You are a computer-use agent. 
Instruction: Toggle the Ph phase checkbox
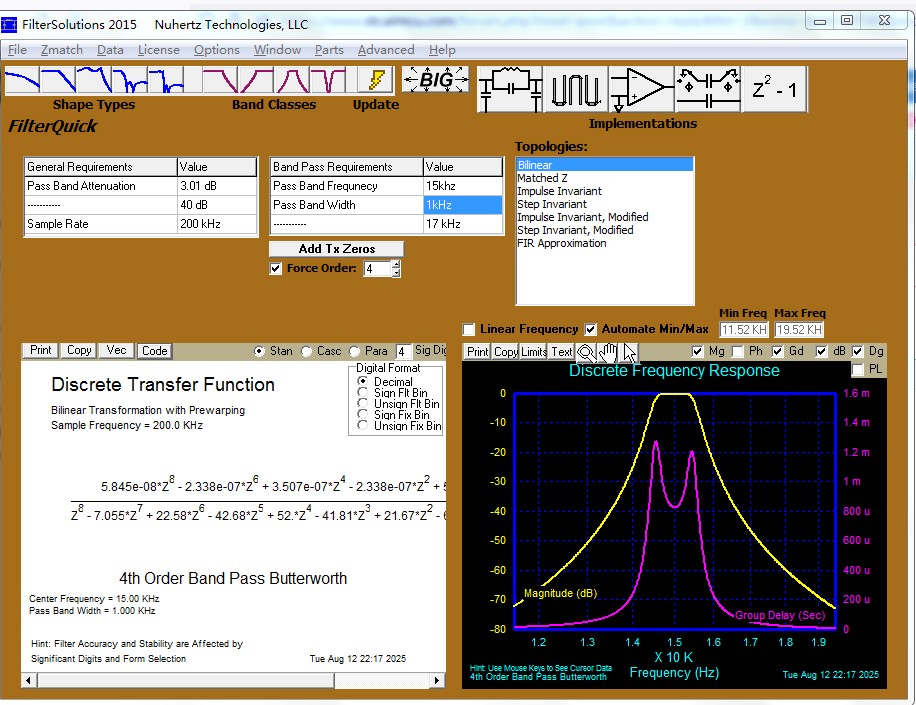tap(738, 351)
